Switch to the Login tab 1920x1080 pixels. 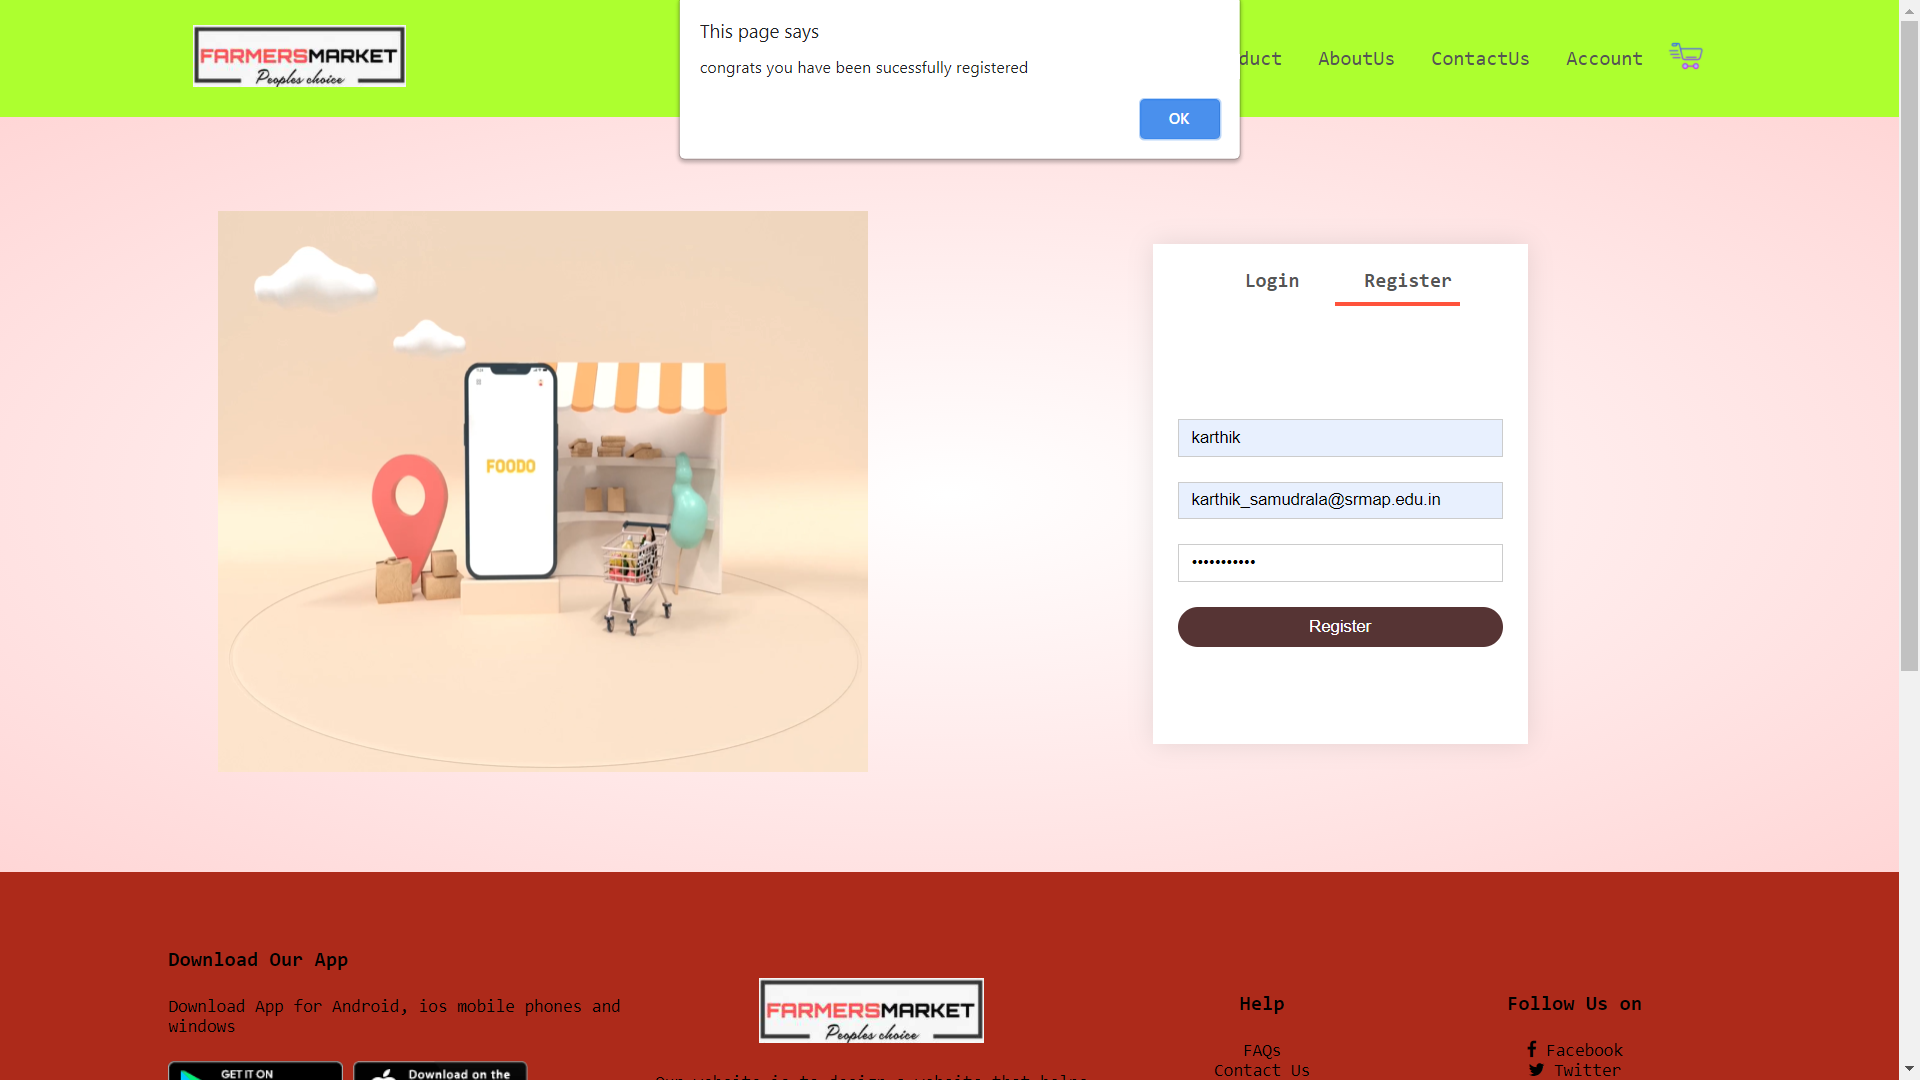[x=1271, y=281]
